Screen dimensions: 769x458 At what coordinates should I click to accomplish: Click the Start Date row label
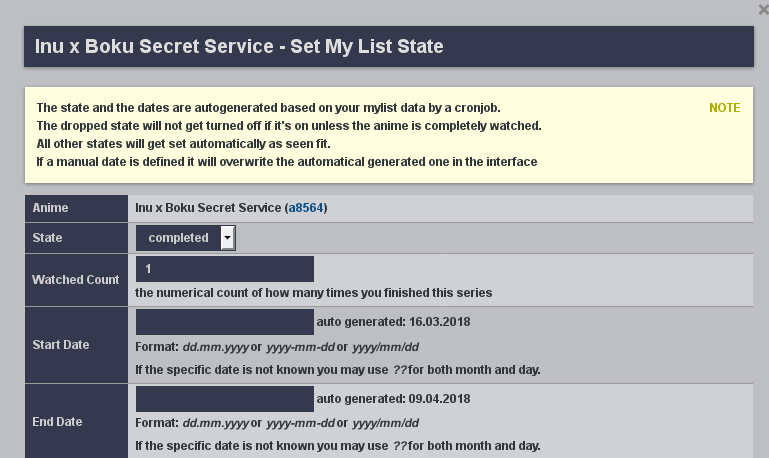coord(61,345)
